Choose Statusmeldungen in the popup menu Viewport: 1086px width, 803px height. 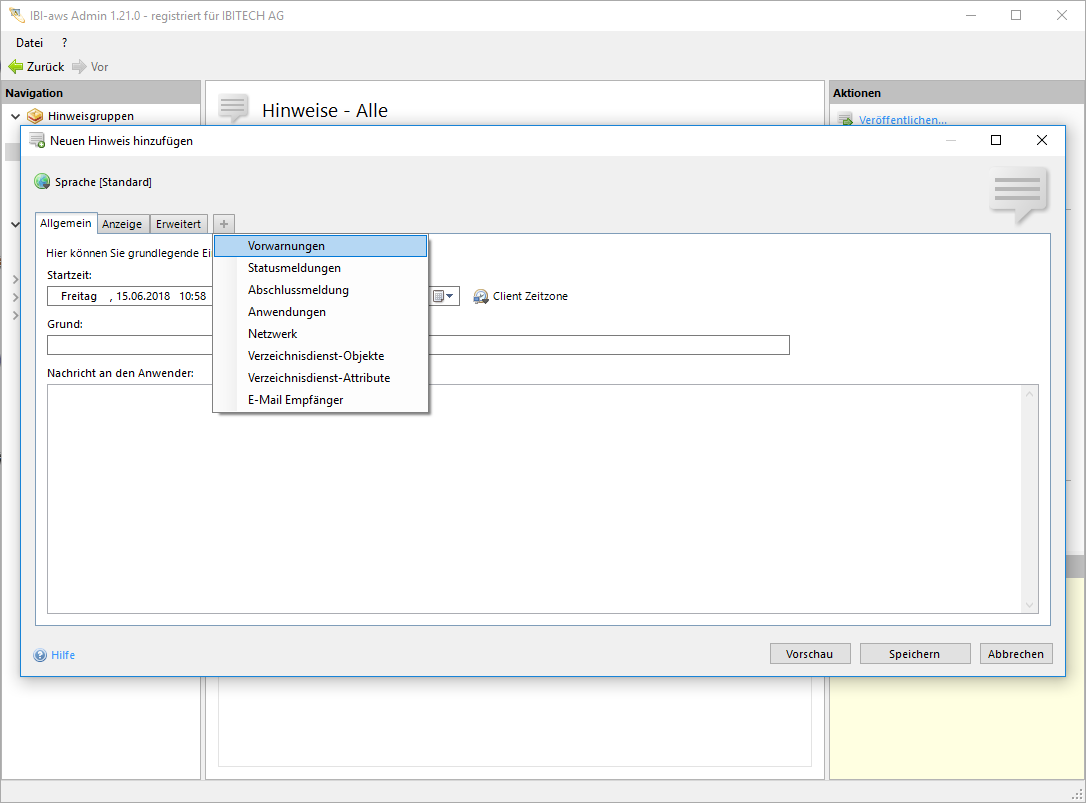[294, 268]
